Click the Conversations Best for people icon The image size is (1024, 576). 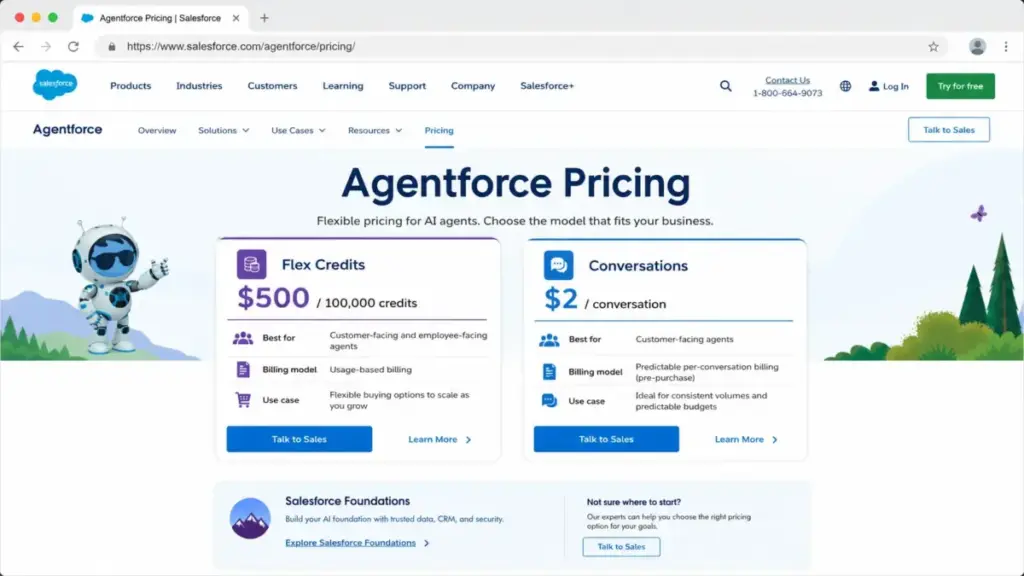click(x=549, y=340)
